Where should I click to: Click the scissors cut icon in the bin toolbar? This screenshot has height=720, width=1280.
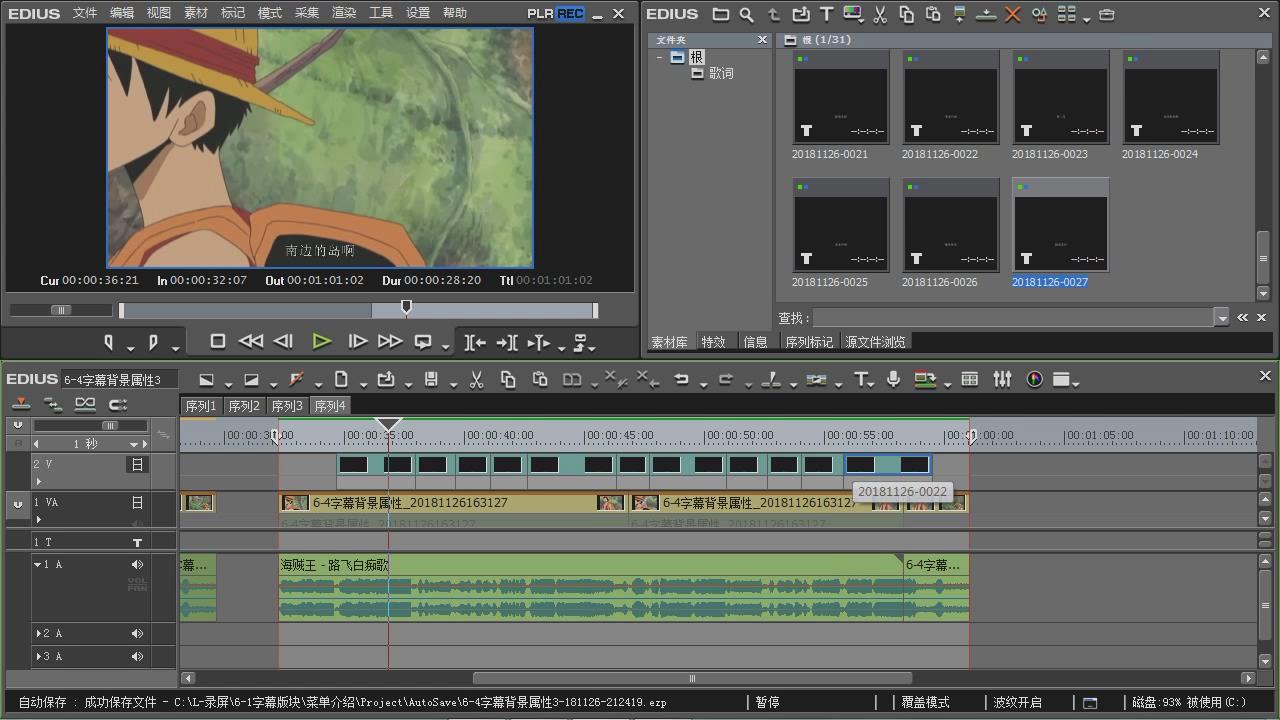(x=880, y=14)
